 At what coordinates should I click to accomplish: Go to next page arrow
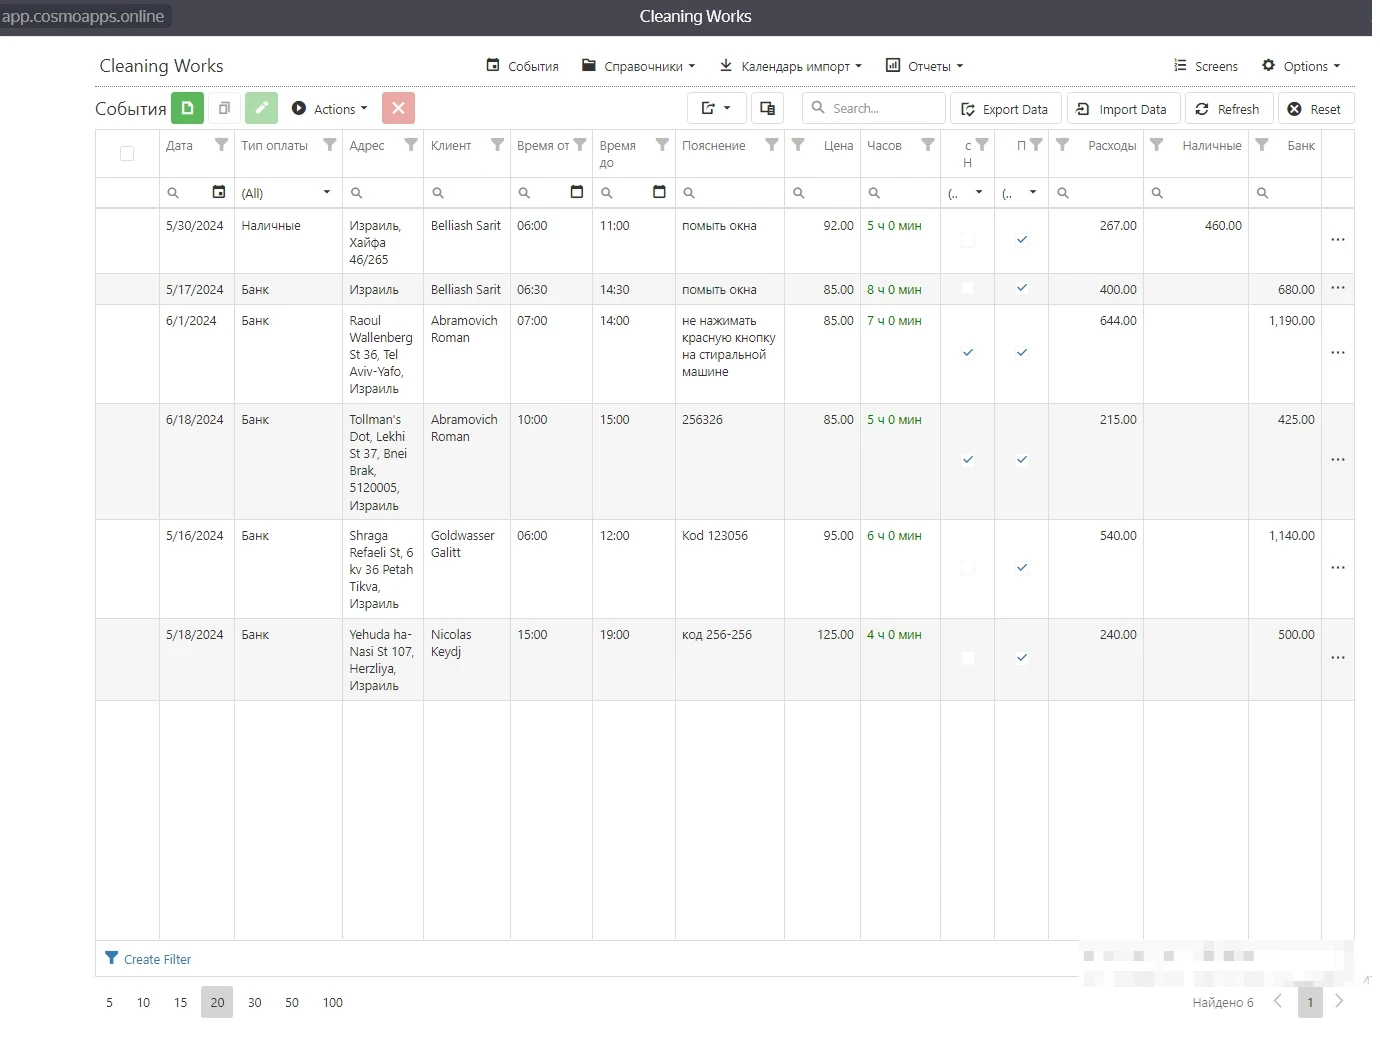click(x=1339, y=1001)
